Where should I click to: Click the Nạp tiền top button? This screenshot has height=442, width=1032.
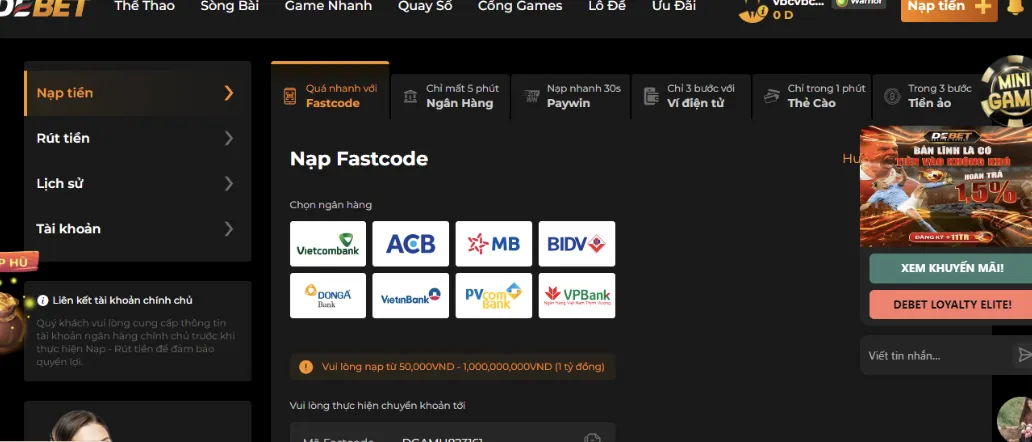[948, 7]
